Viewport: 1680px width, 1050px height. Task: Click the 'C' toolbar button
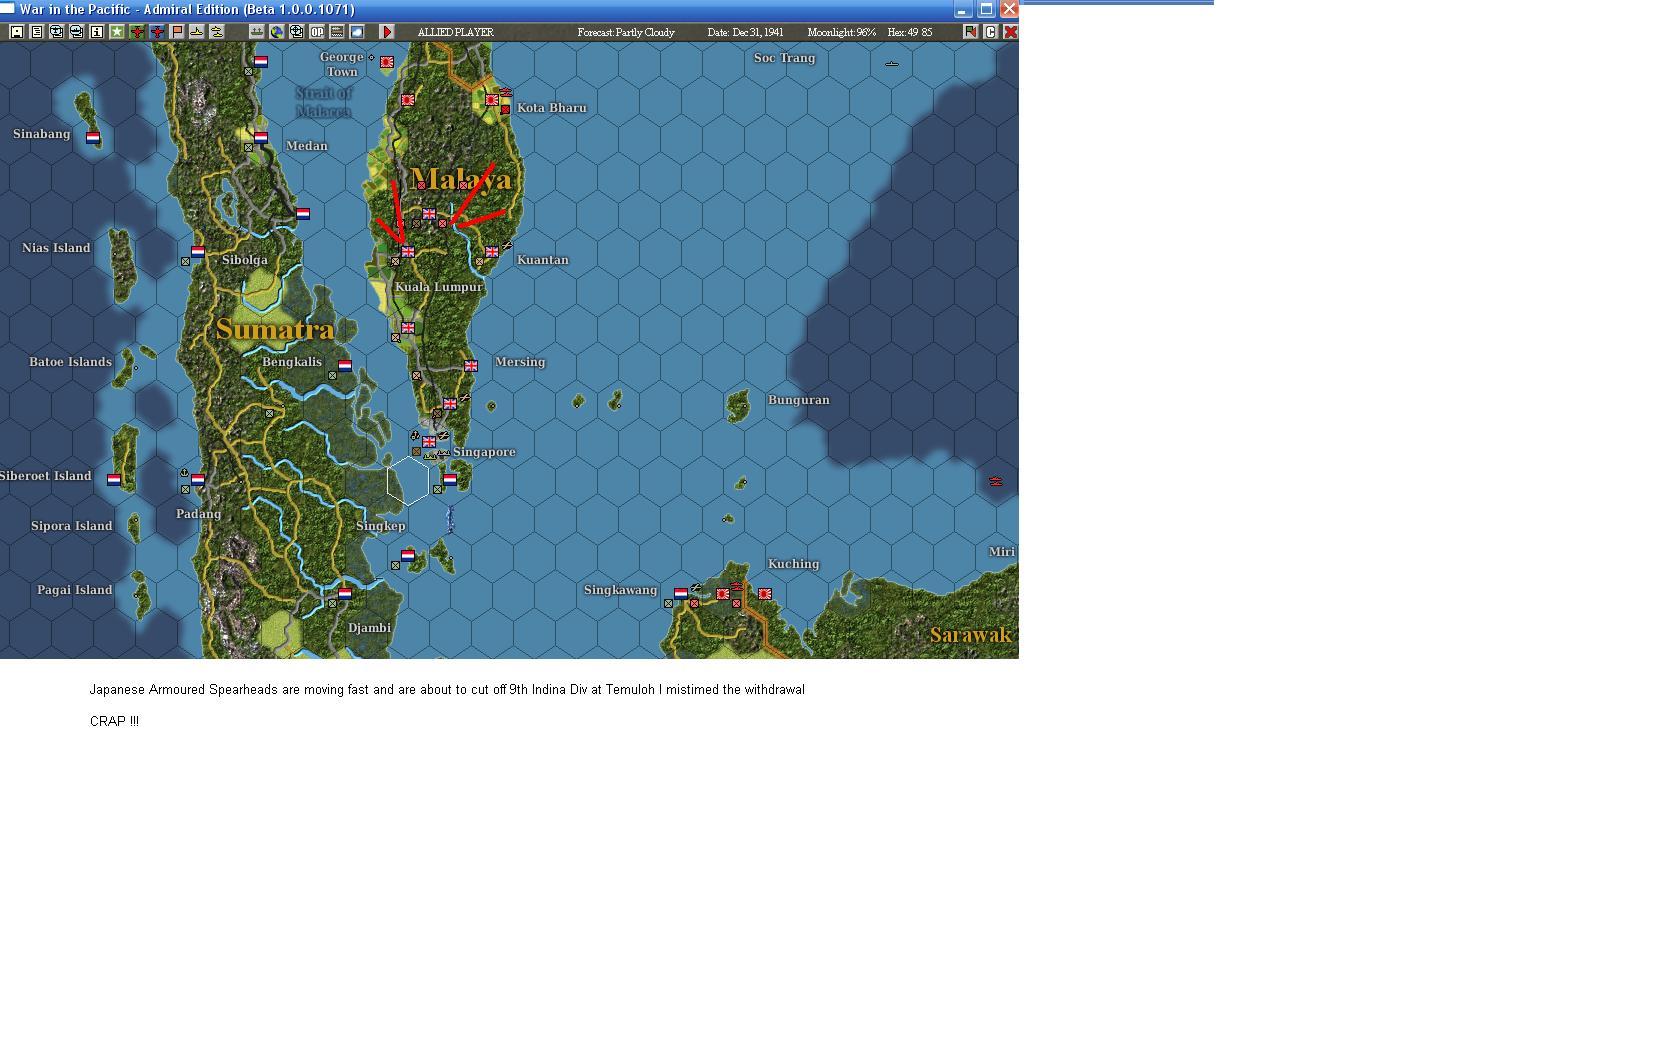(990, 32)
